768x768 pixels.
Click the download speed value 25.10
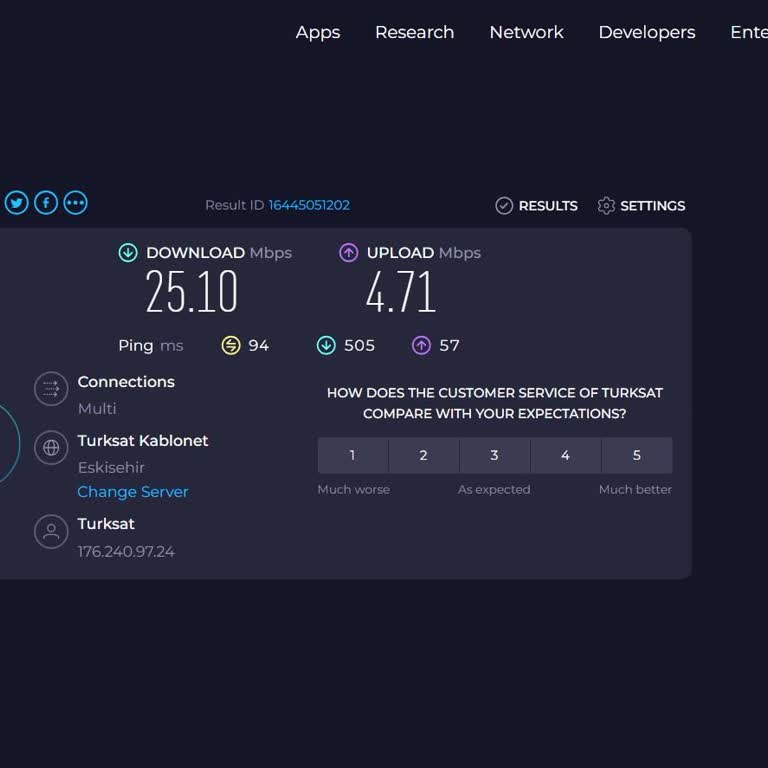[x=192, y=292]
